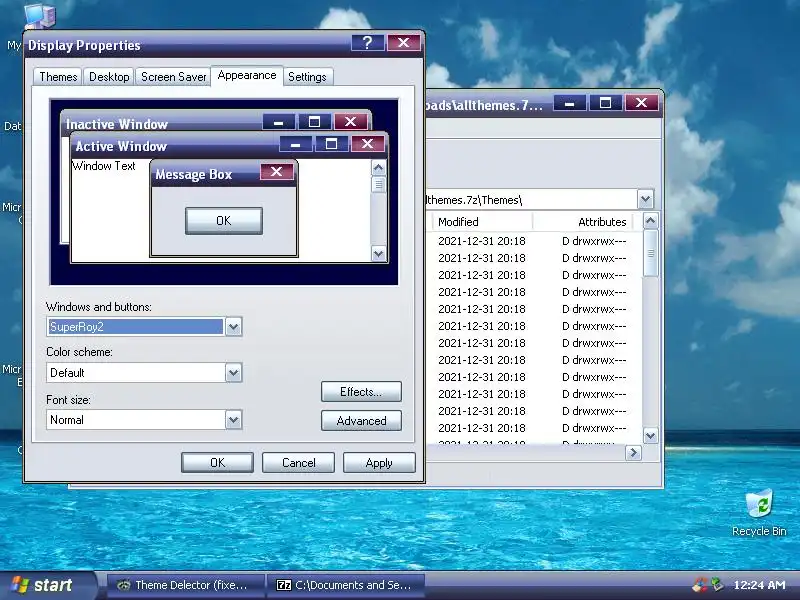
Task: Click the Windows security shield tray icon
Action: tap(700, 585)
